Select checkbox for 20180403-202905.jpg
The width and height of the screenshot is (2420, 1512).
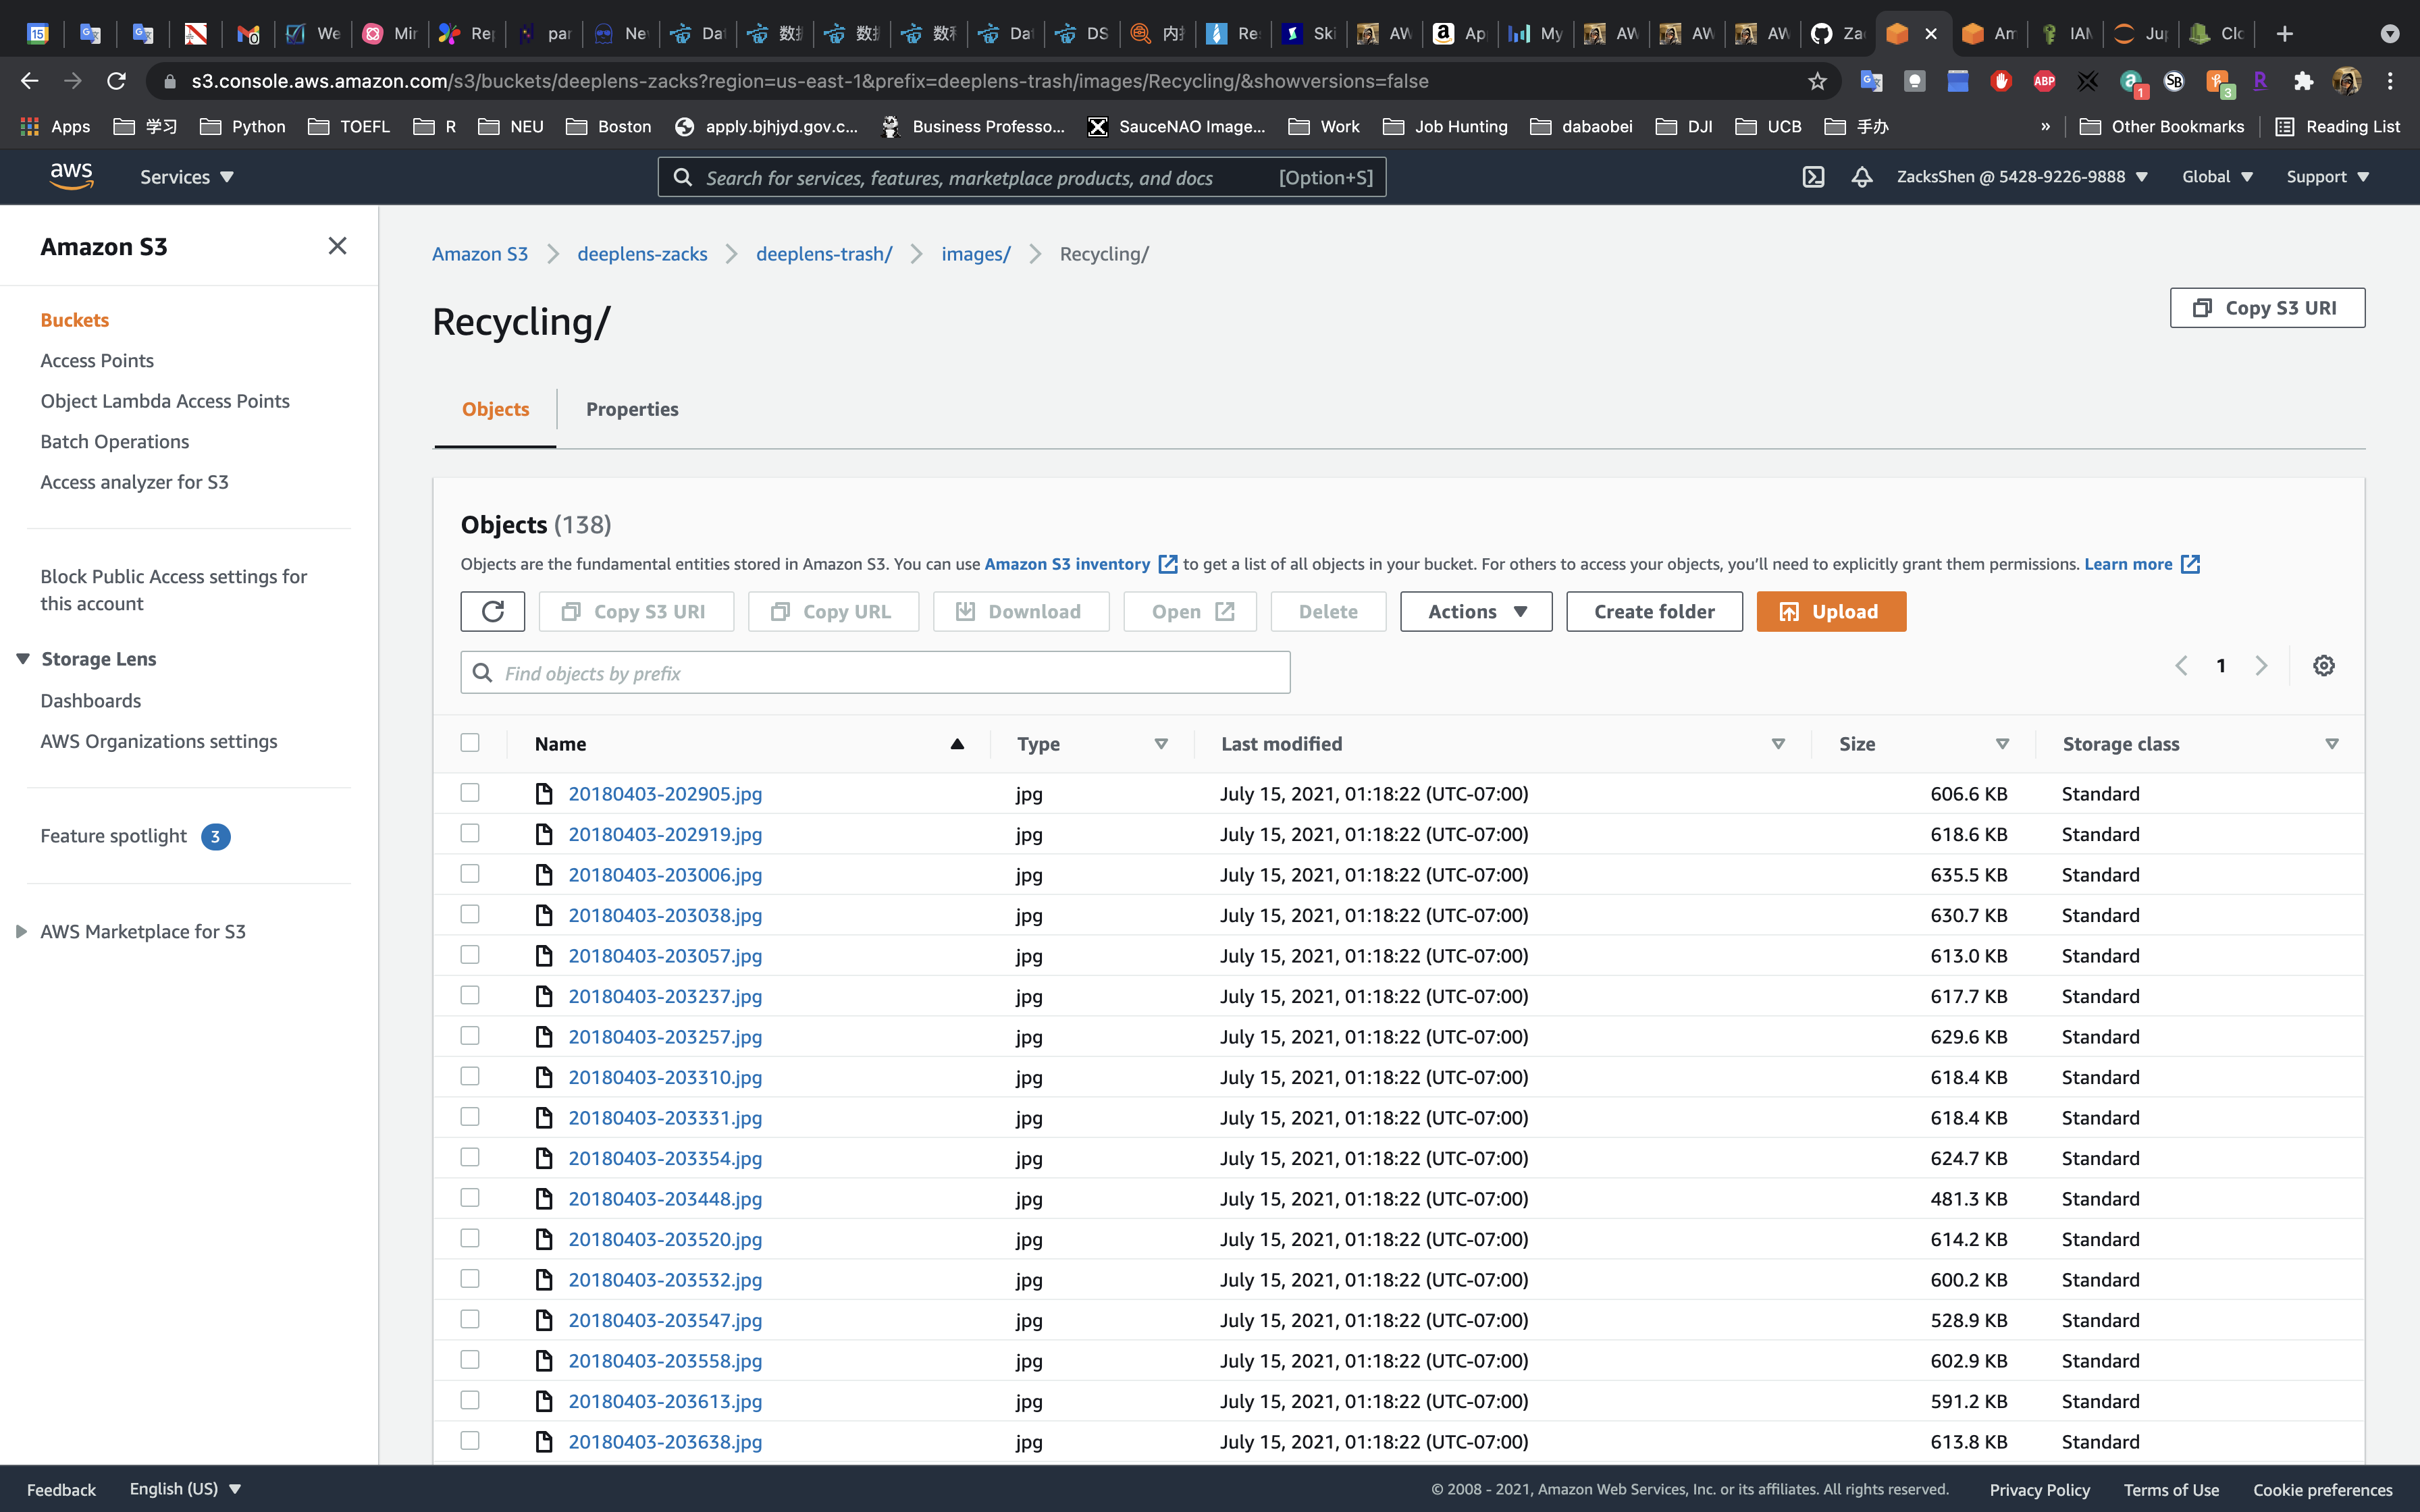coord(470,793)
